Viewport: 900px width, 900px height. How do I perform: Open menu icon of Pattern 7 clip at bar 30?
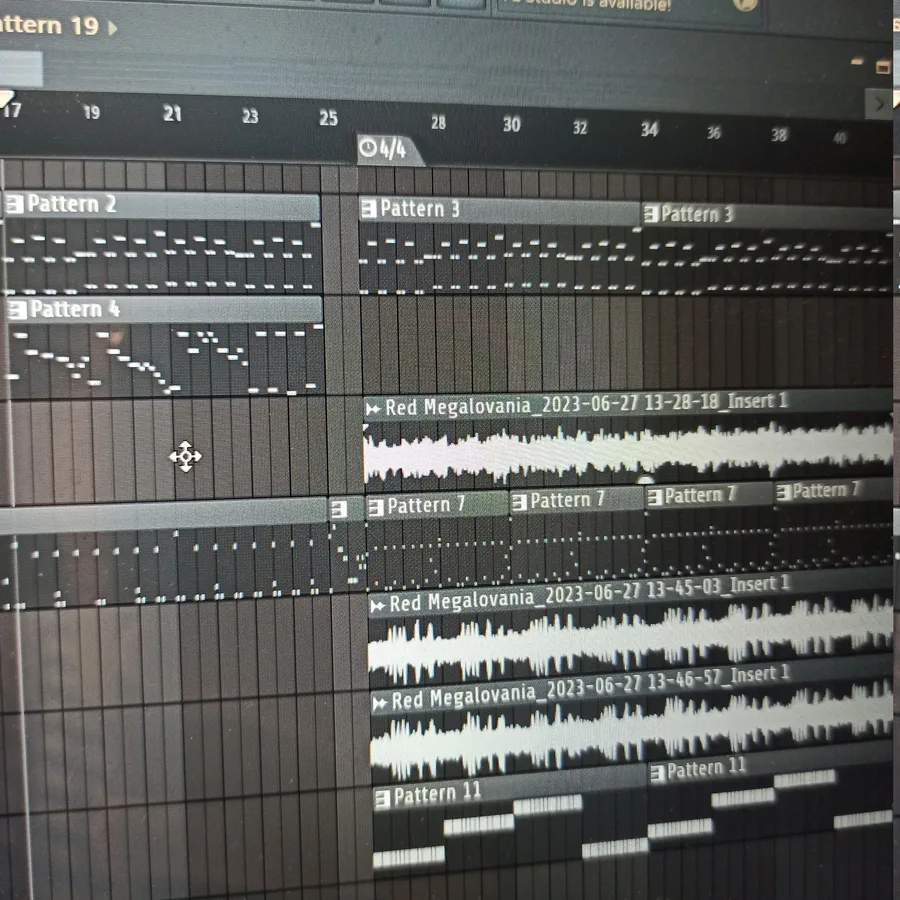(519, 503)
